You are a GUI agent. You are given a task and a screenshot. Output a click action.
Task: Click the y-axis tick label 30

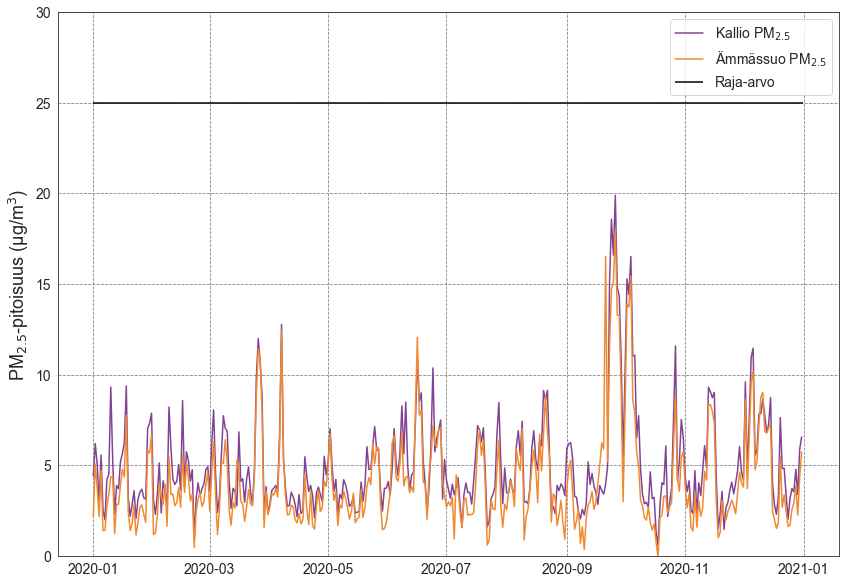(x=42, y=13)
